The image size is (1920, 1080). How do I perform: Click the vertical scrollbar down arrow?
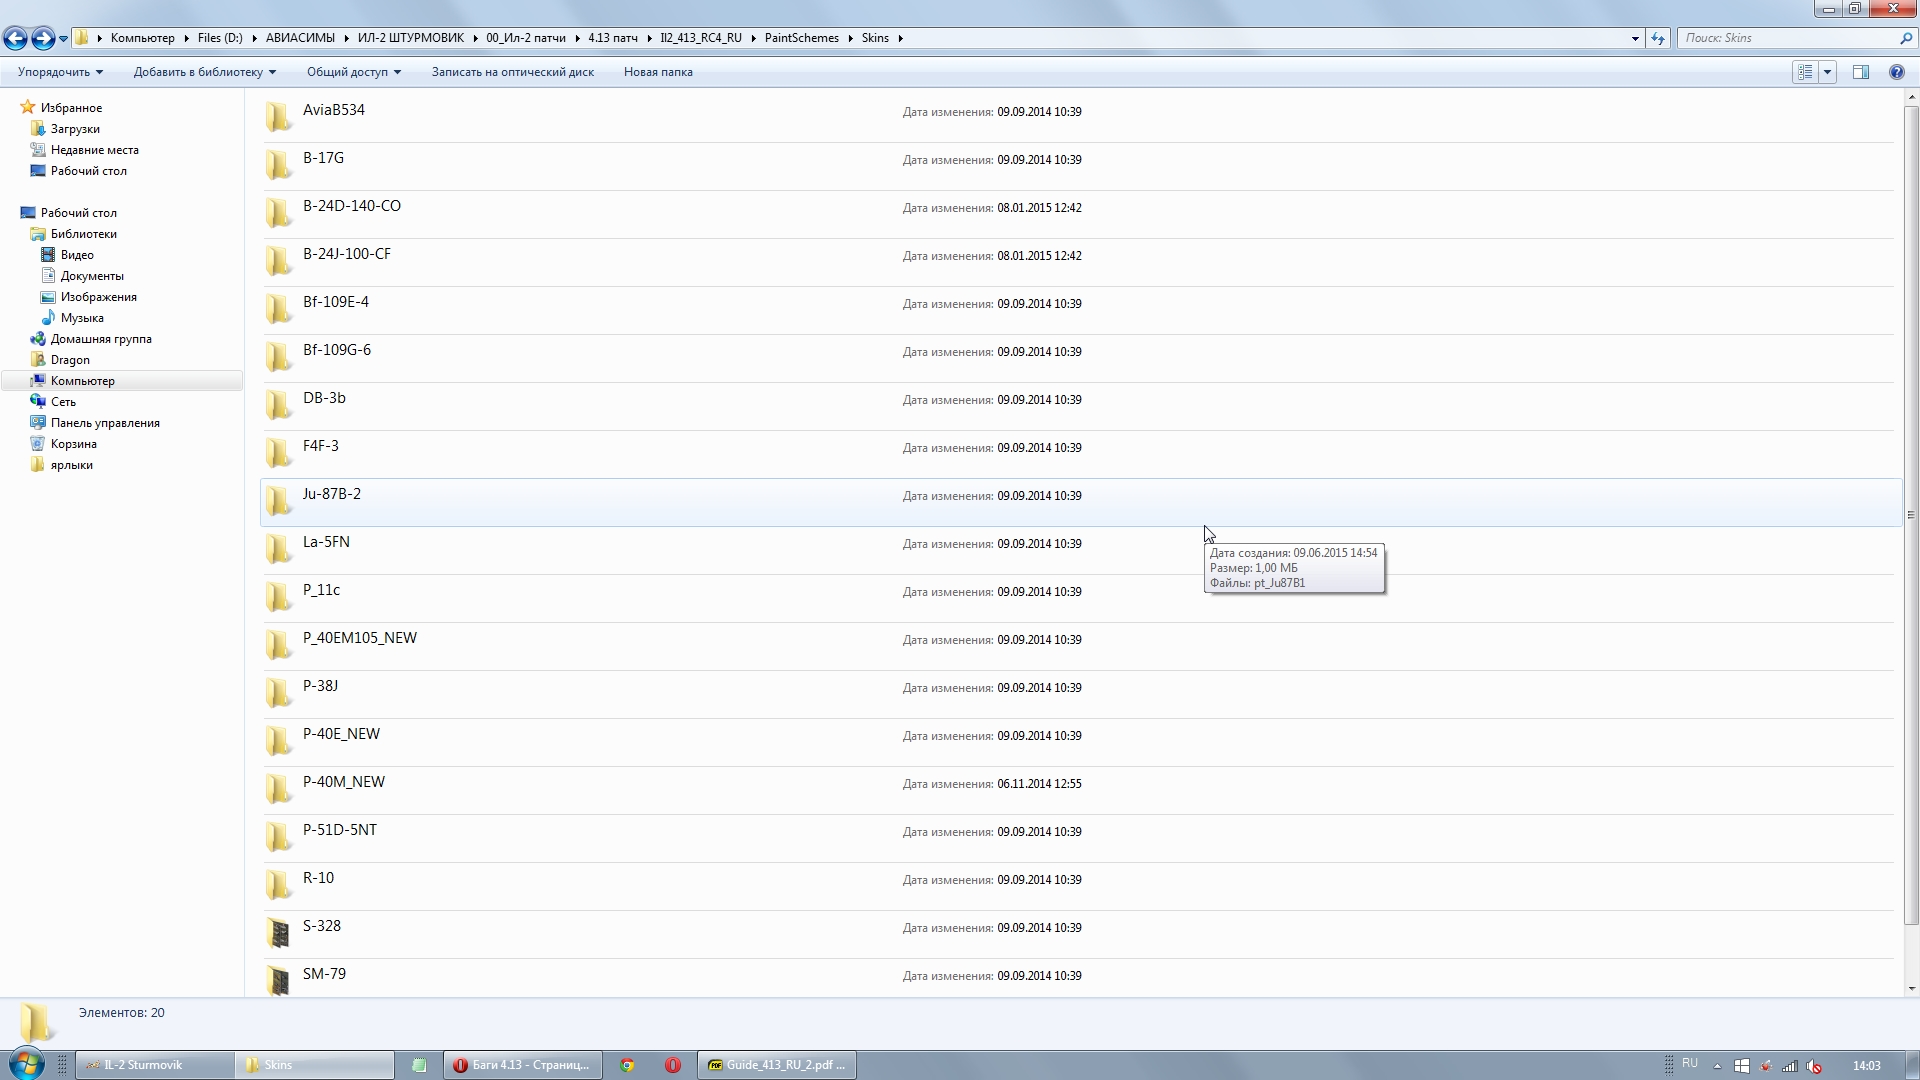pos(1911,988)
